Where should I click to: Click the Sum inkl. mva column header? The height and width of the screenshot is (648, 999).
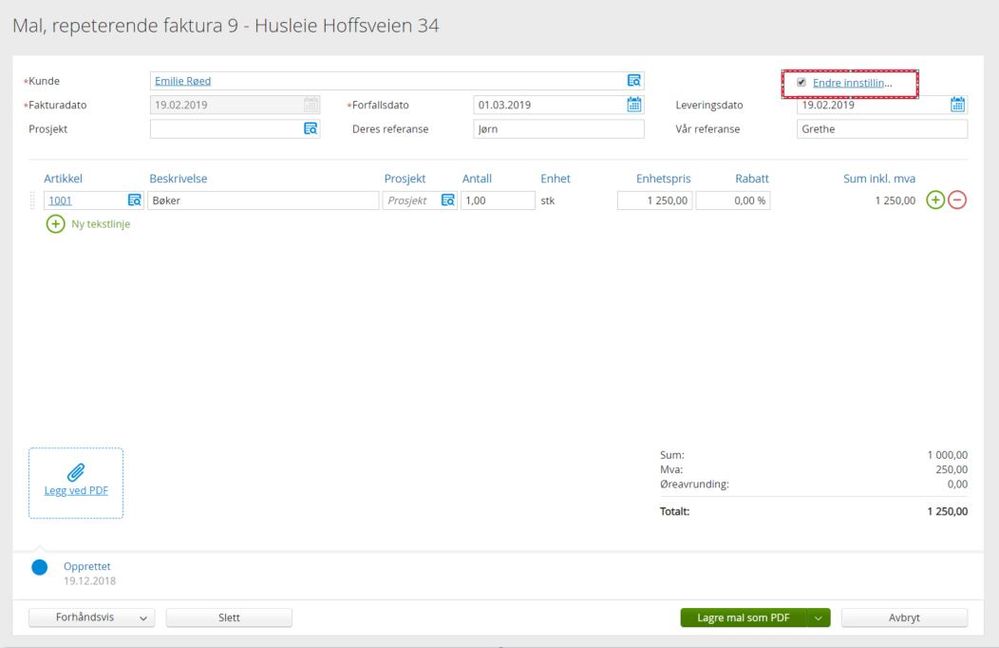pos(879,178)
